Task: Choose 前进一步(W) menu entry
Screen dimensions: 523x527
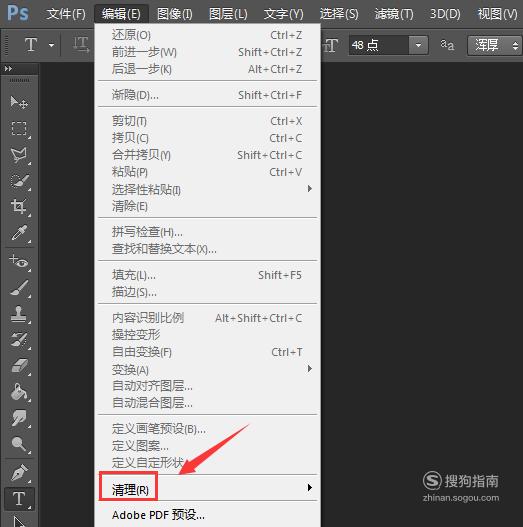Action: (208, 52)
